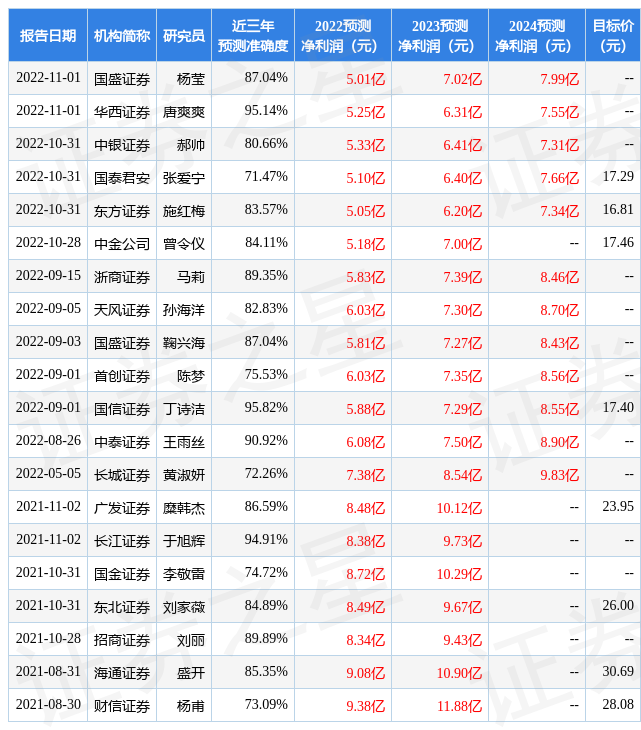Click target price 30.69
Screen dimensions: 641x730
[x=618, y=673]
